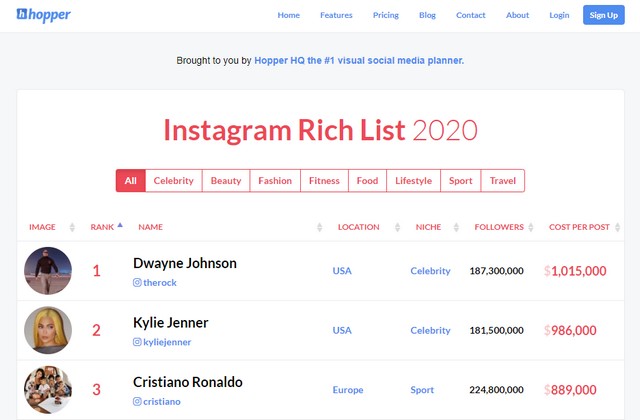Switch to the Sport filter tab
The height and width of the screenshot is (420, 640).
pos(460,180)
